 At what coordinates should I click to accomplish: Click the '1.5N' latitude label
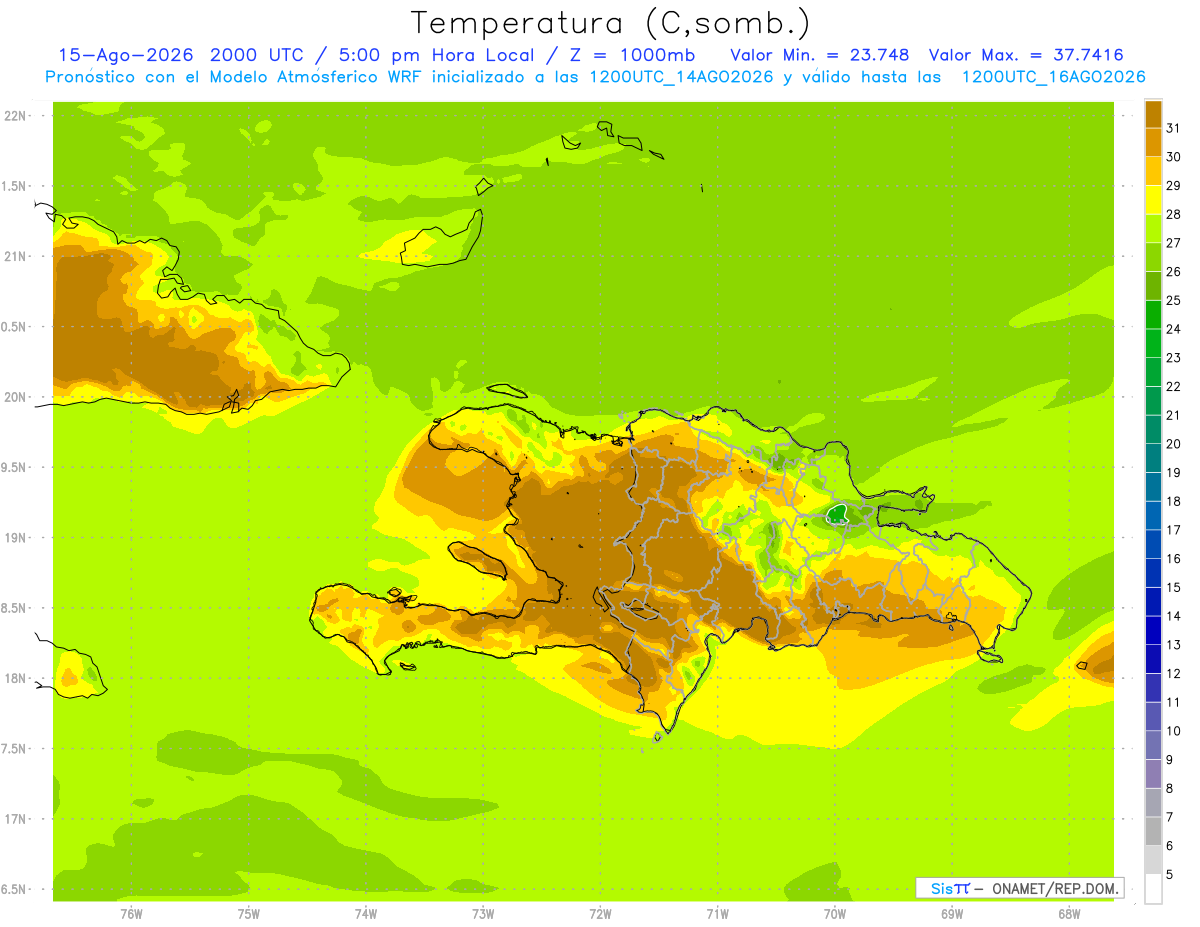point(14,187)
